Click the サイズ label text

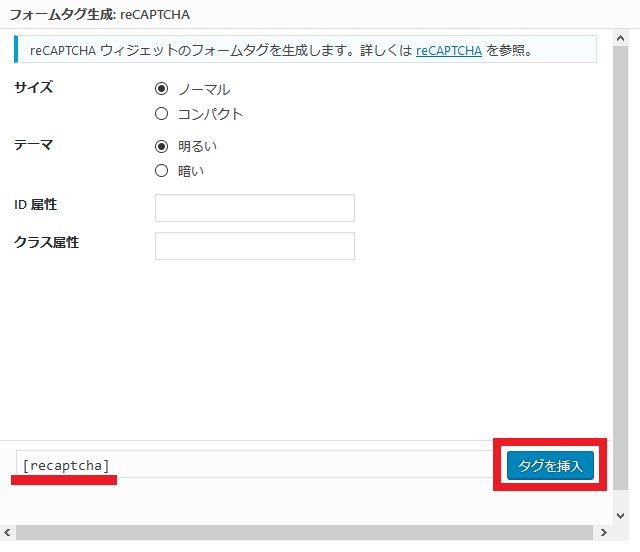coord(33,87)
